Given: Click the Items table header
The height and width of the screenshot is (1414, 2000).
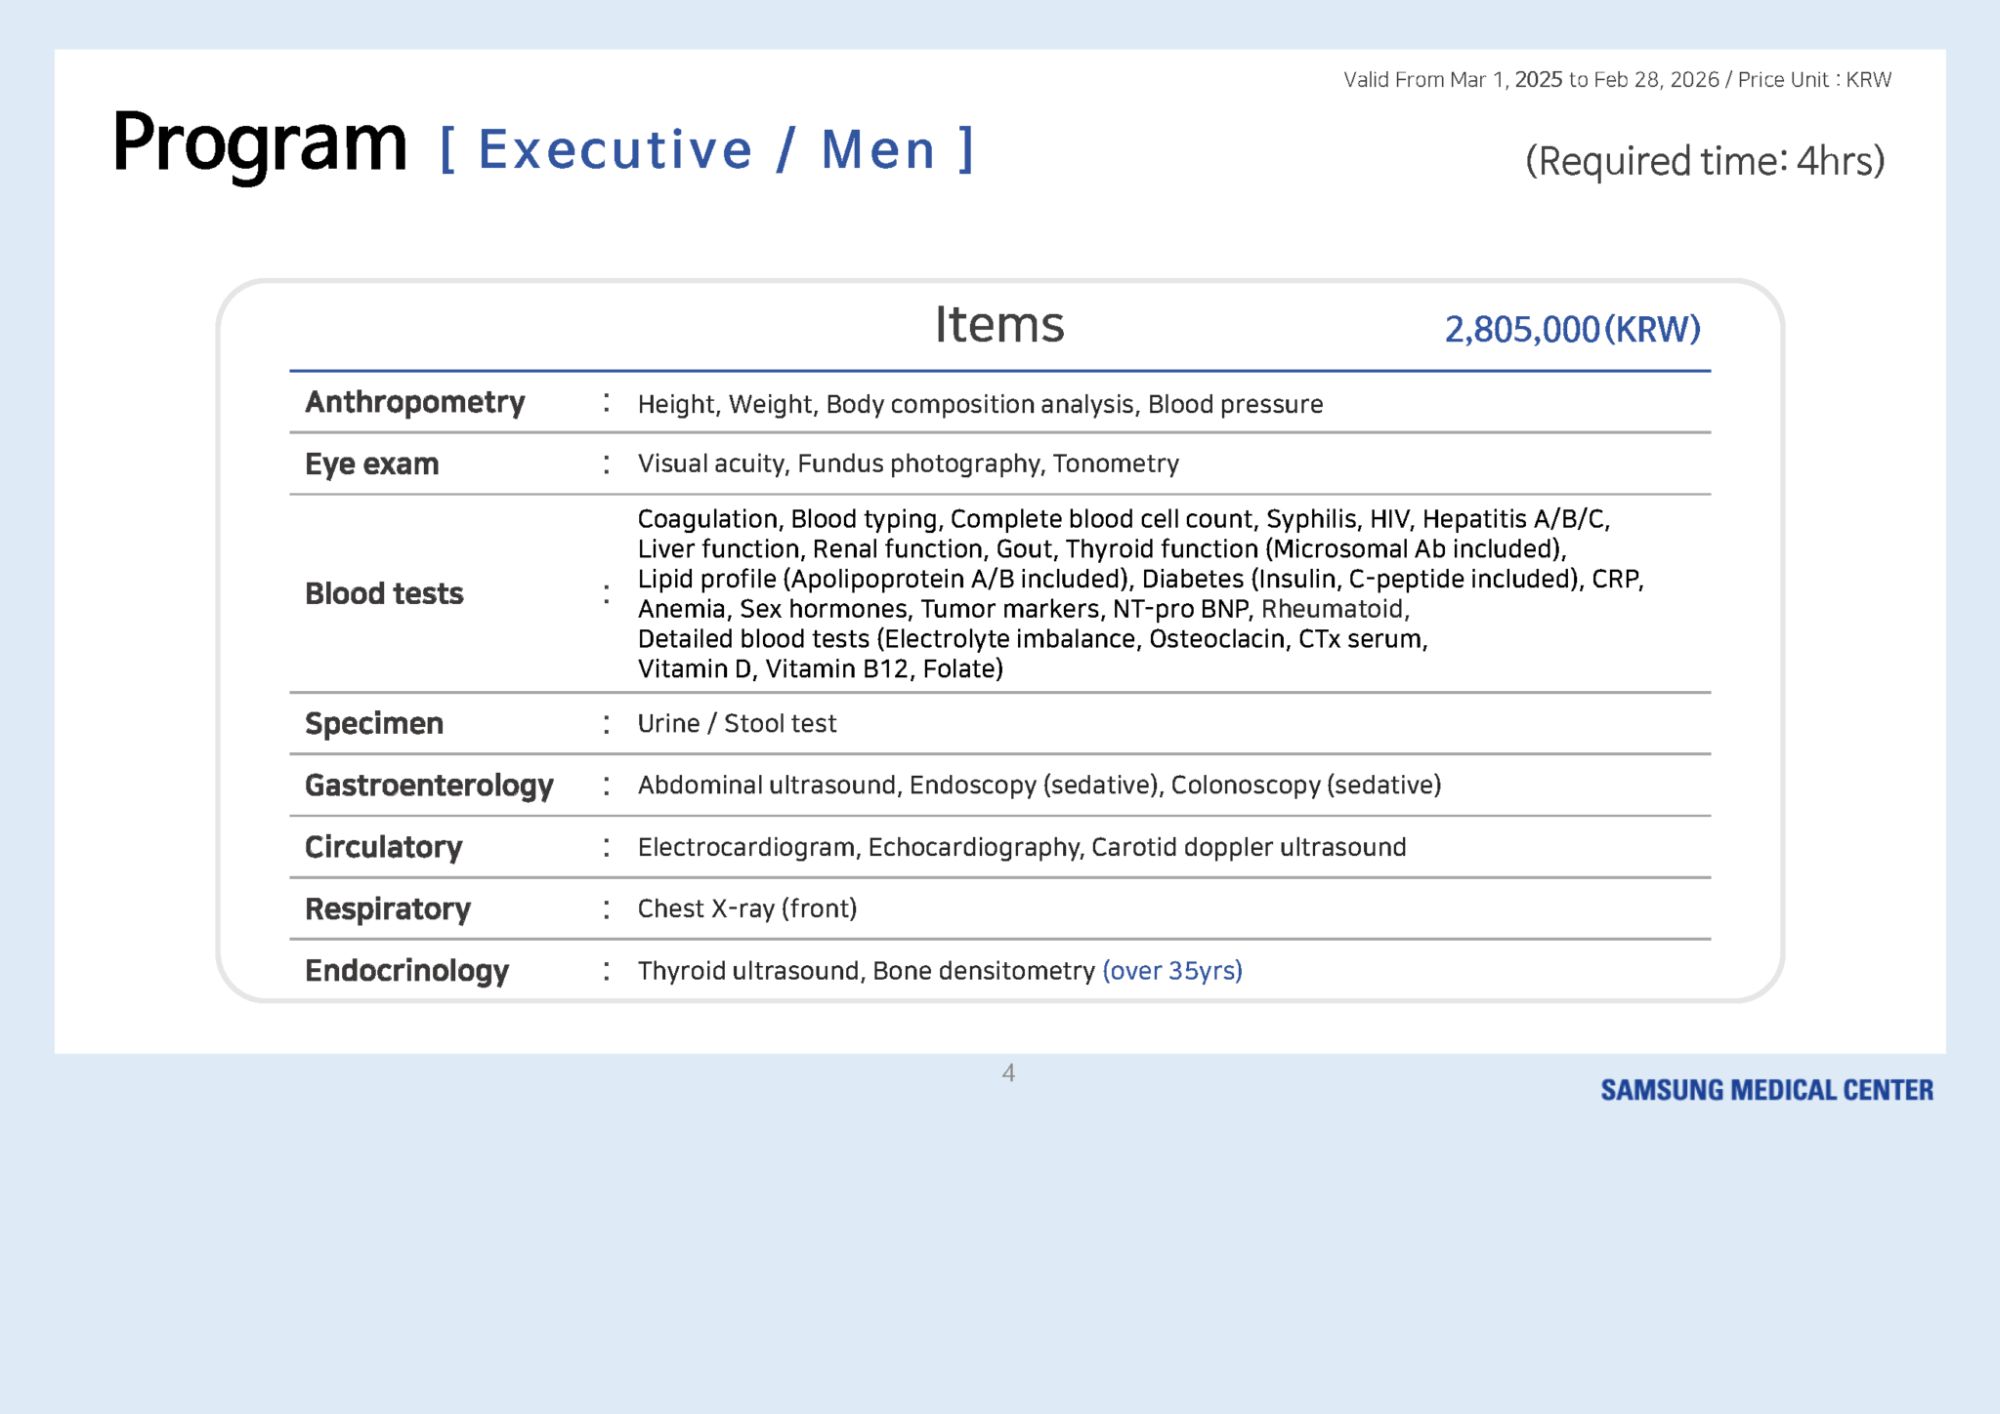Looking at the screenshot, I should point(998,325).
